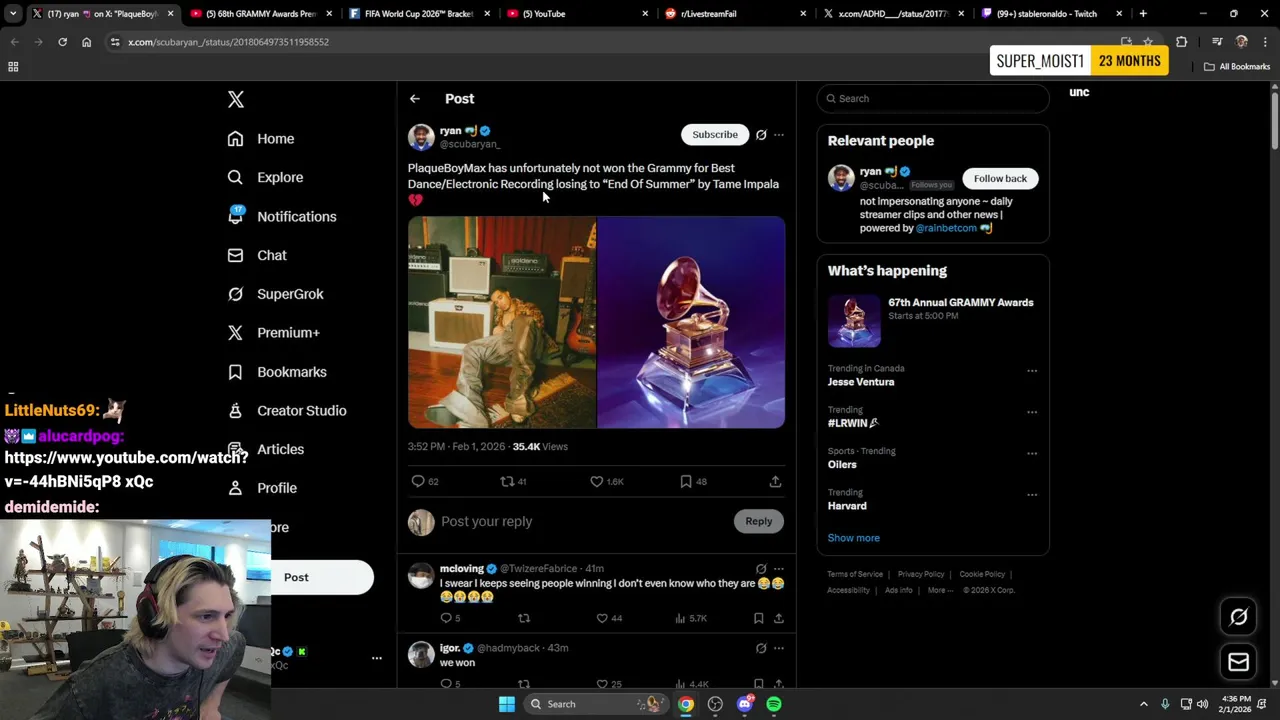
Task: Click the grey Reply button
Action: (759, 521)
